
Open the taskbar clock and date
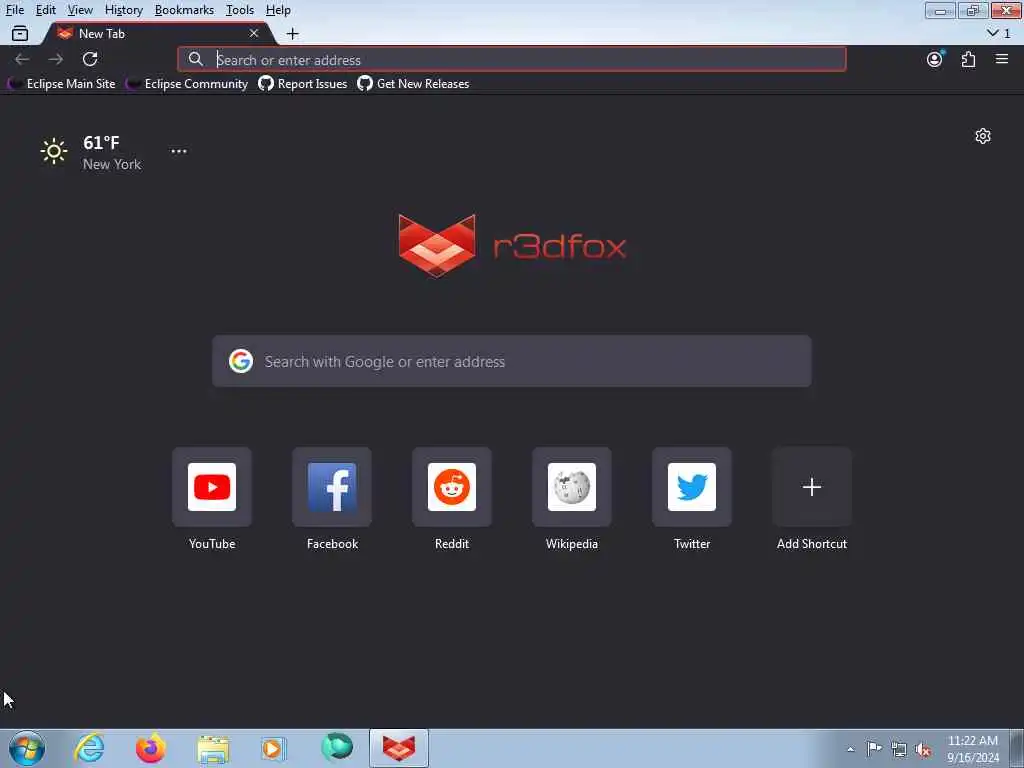(973, 749)
